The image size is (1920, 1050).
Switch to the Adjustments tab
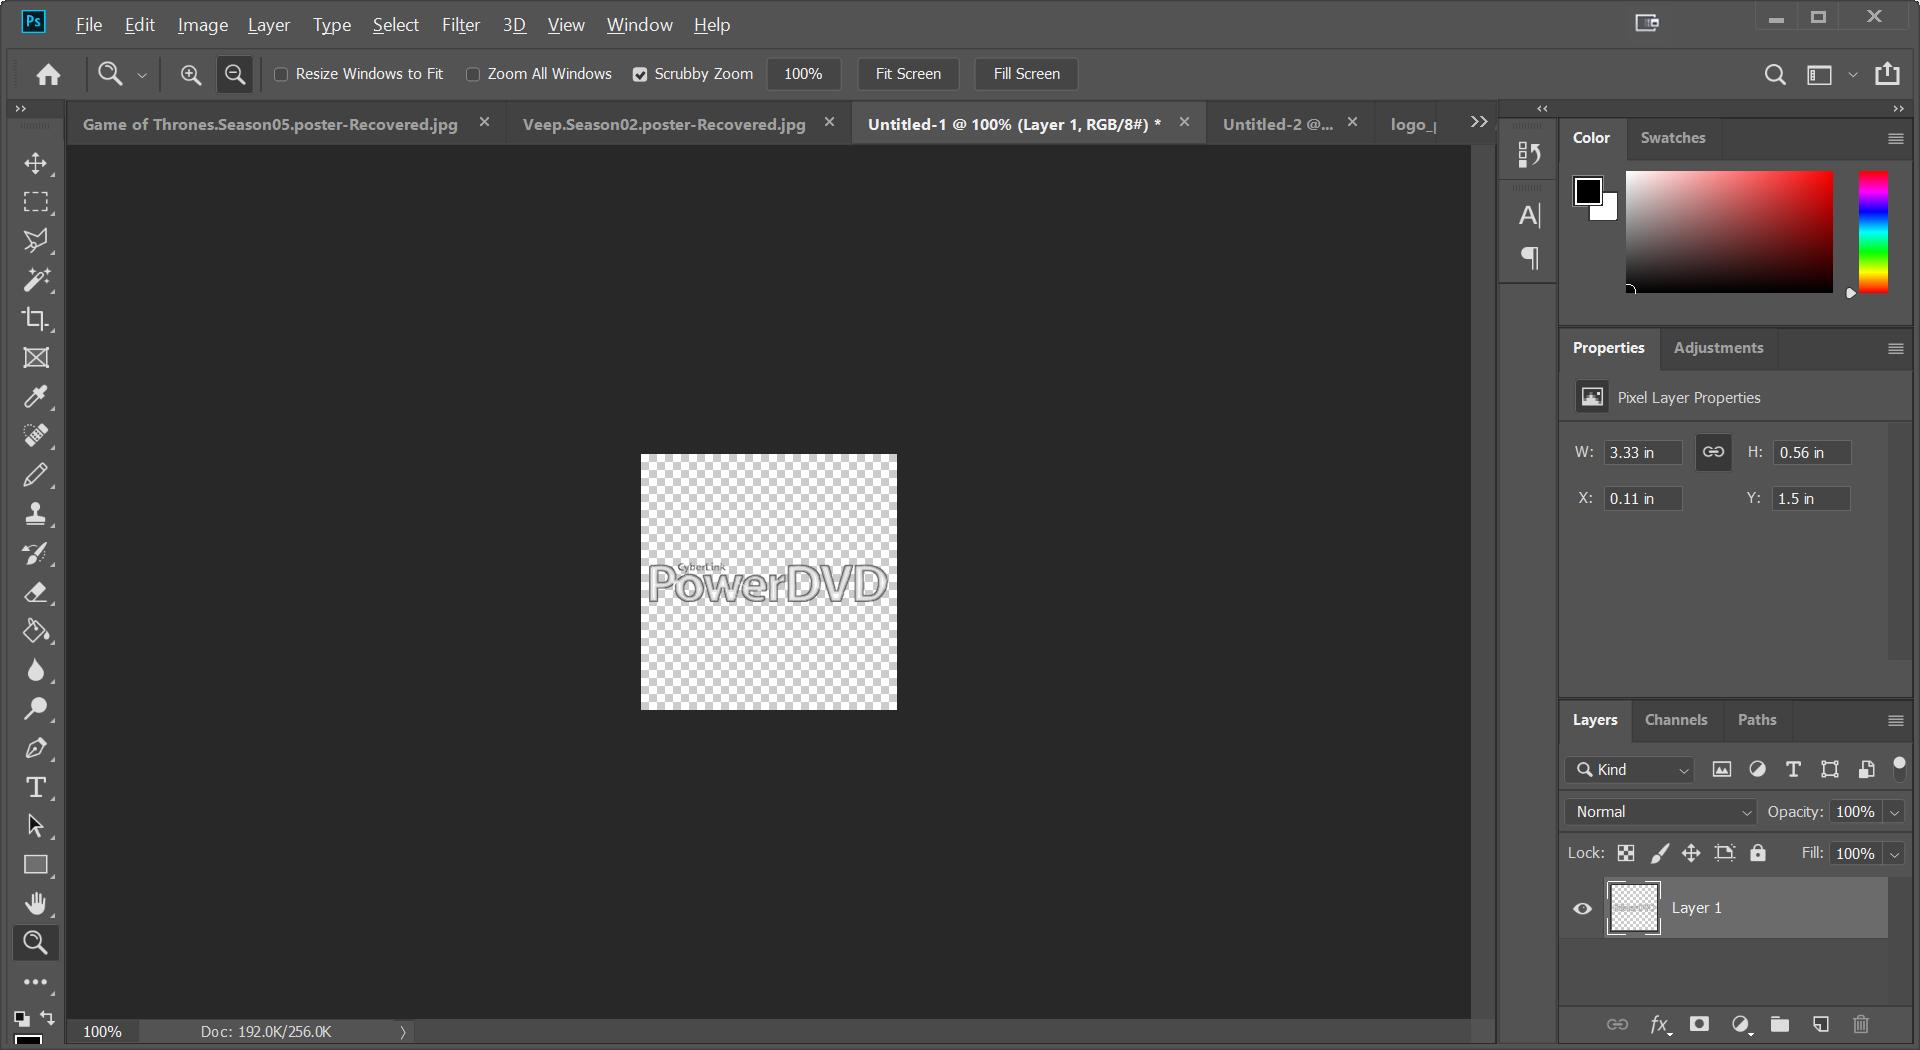click(1718, 348)
